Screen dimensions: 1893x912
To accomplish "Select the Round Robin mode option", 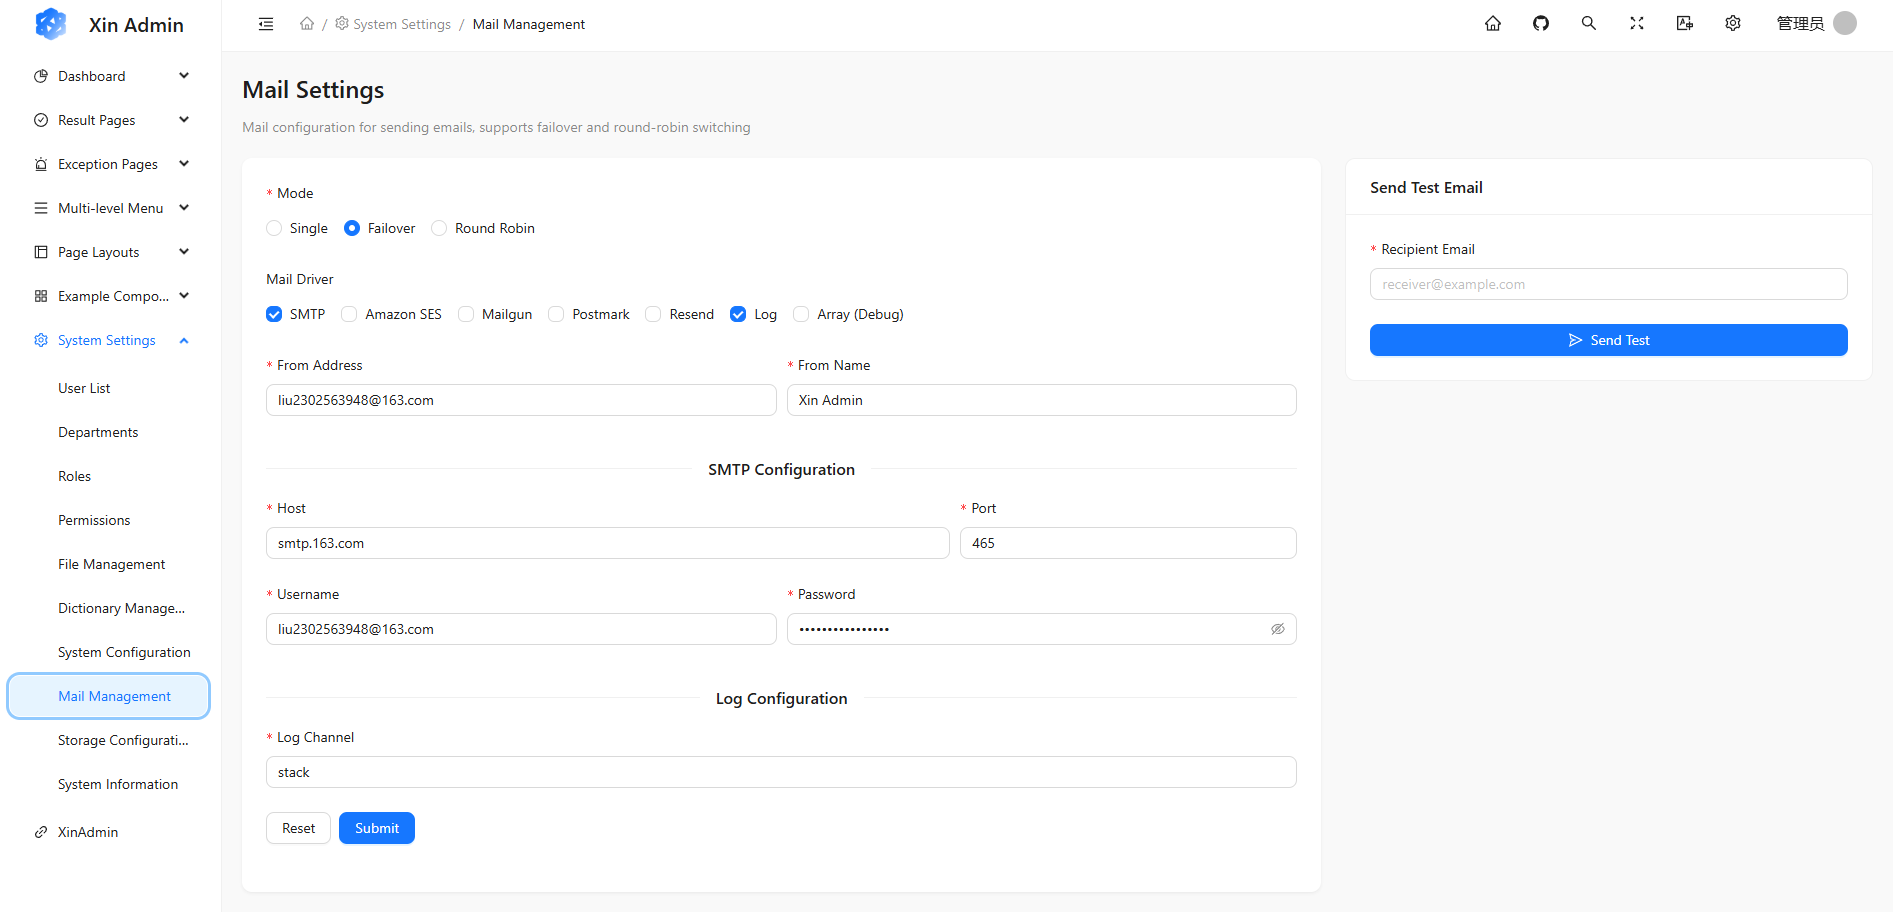I will 440,228.
